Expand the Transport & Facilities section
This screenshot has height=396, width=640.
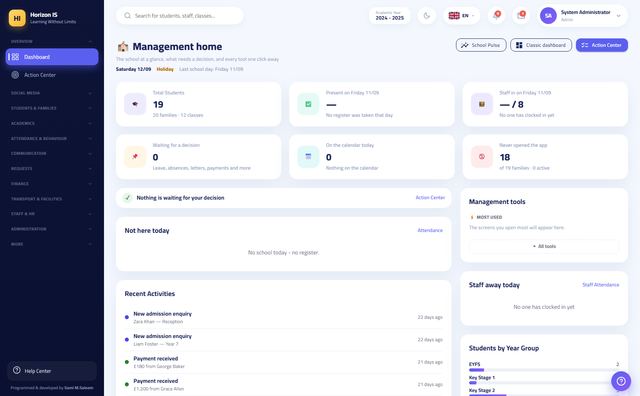52,199
